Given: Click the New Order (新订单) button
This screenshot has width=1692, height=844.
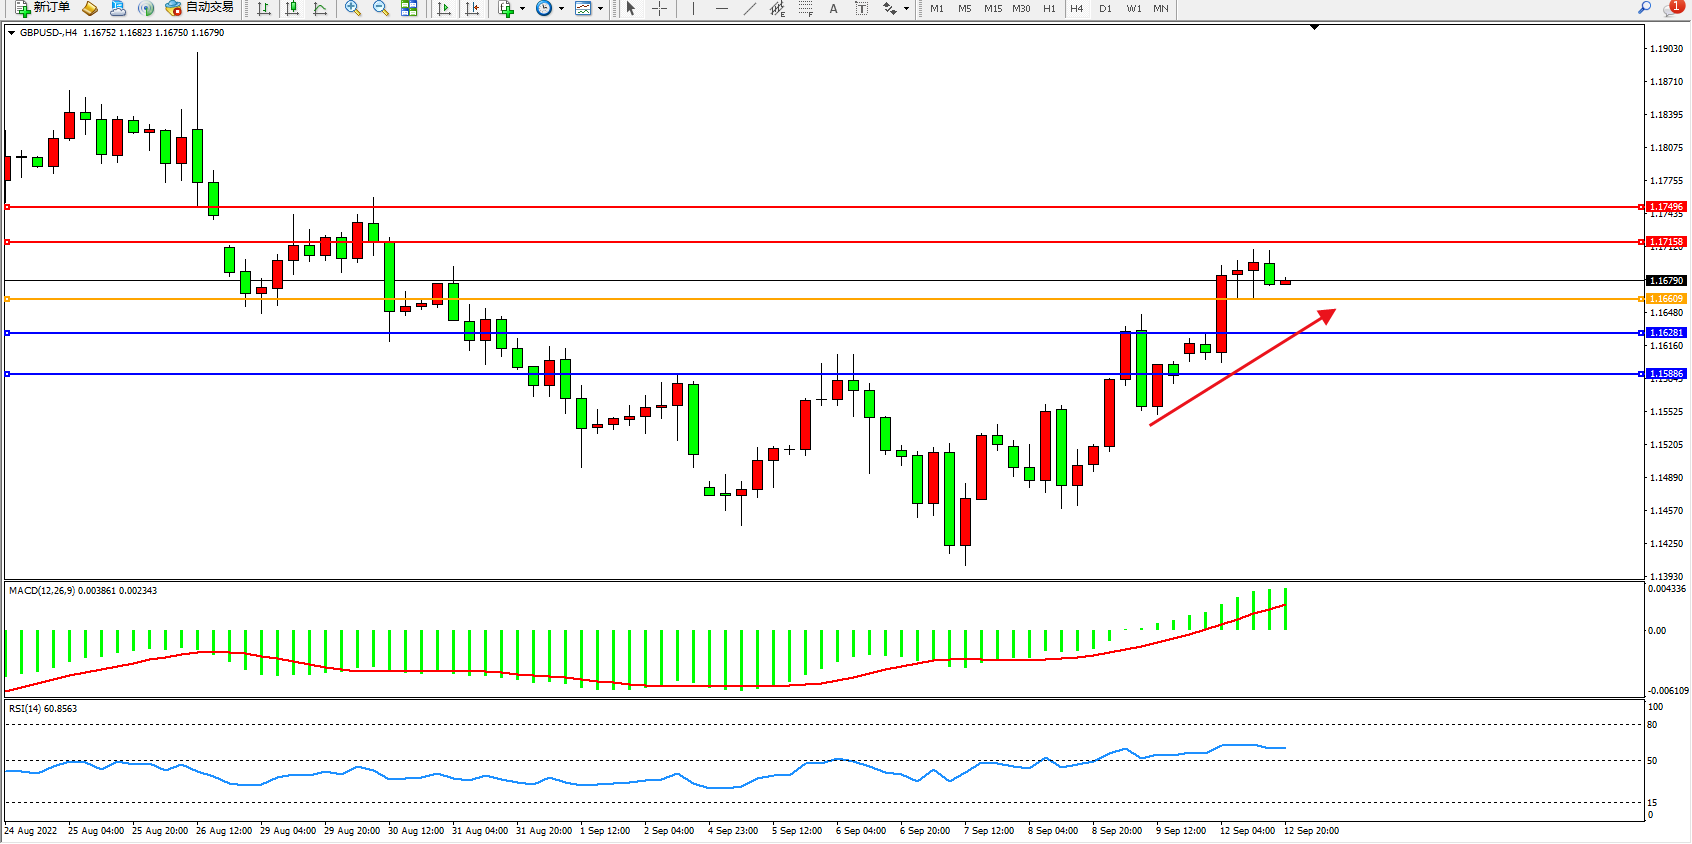Looking at the screenshot, I should tap(42, 8).
